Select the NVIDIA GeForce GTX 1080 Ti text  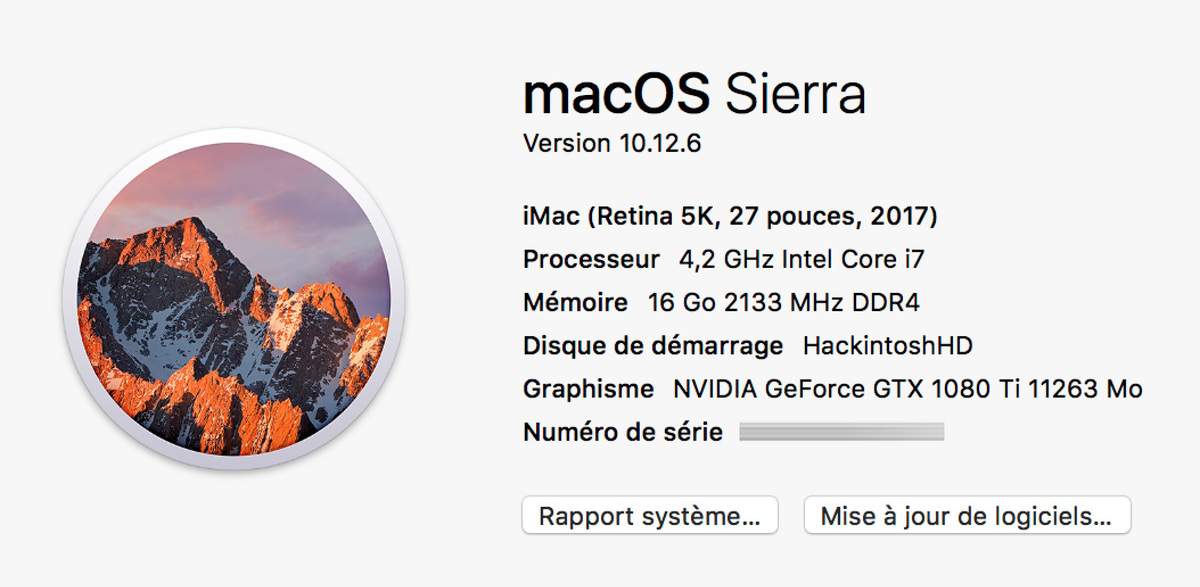pos(850,390)
